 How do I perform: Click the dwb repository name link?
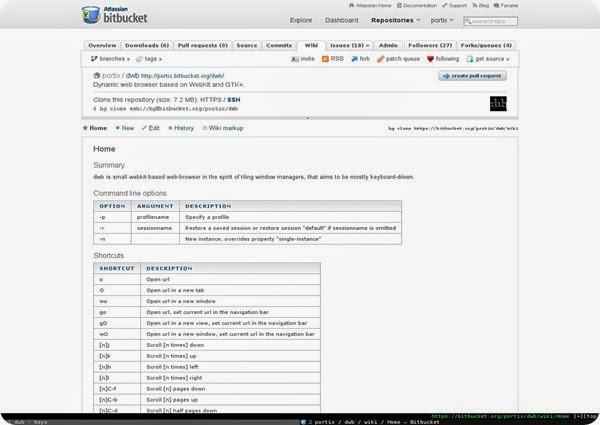(x=132, y=76)
